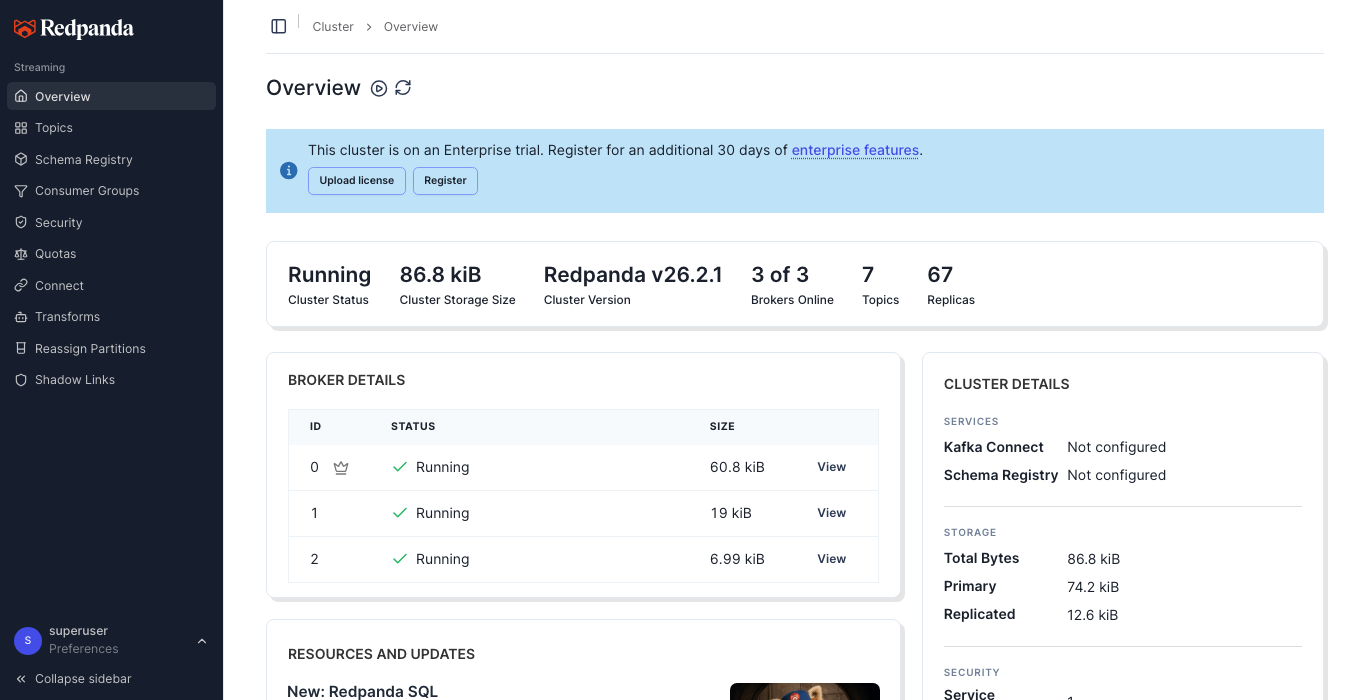The image size is (1366, 700).
Task: Click the Register button
Action: pyautogui.click(x=445, y=181)
